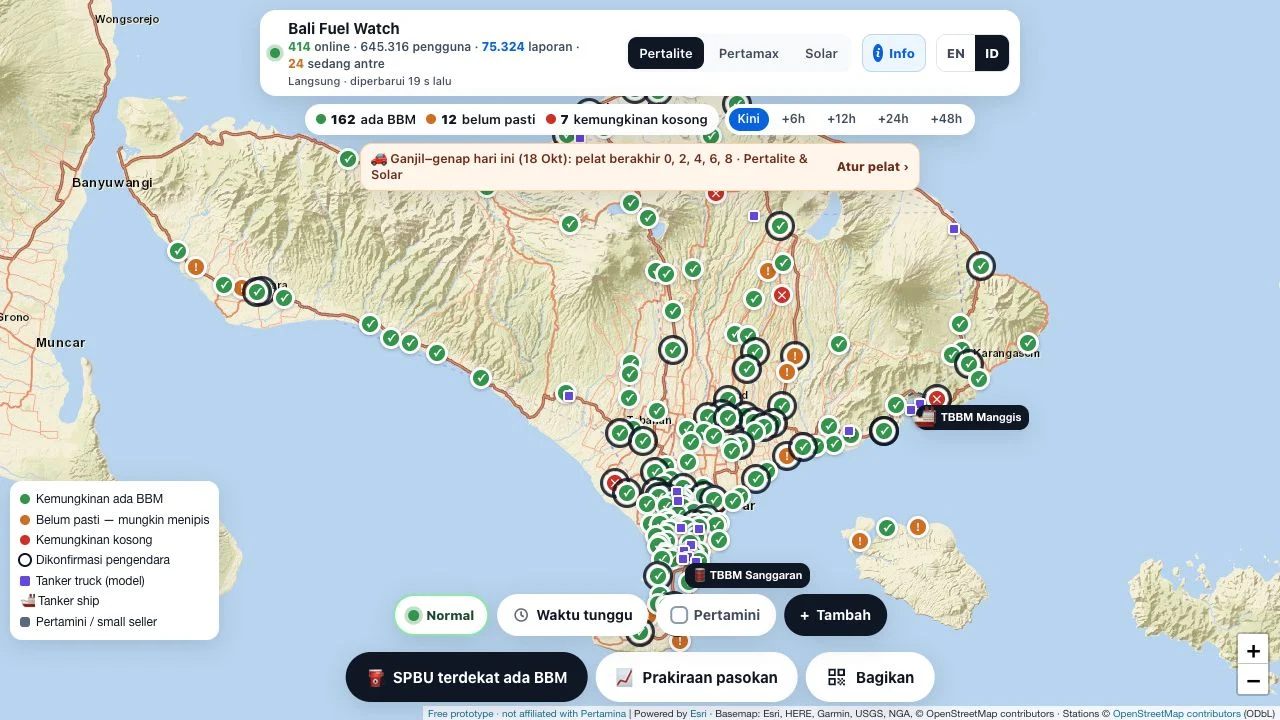Click the clock icon in Waktu tunggu

coord(521,615)
